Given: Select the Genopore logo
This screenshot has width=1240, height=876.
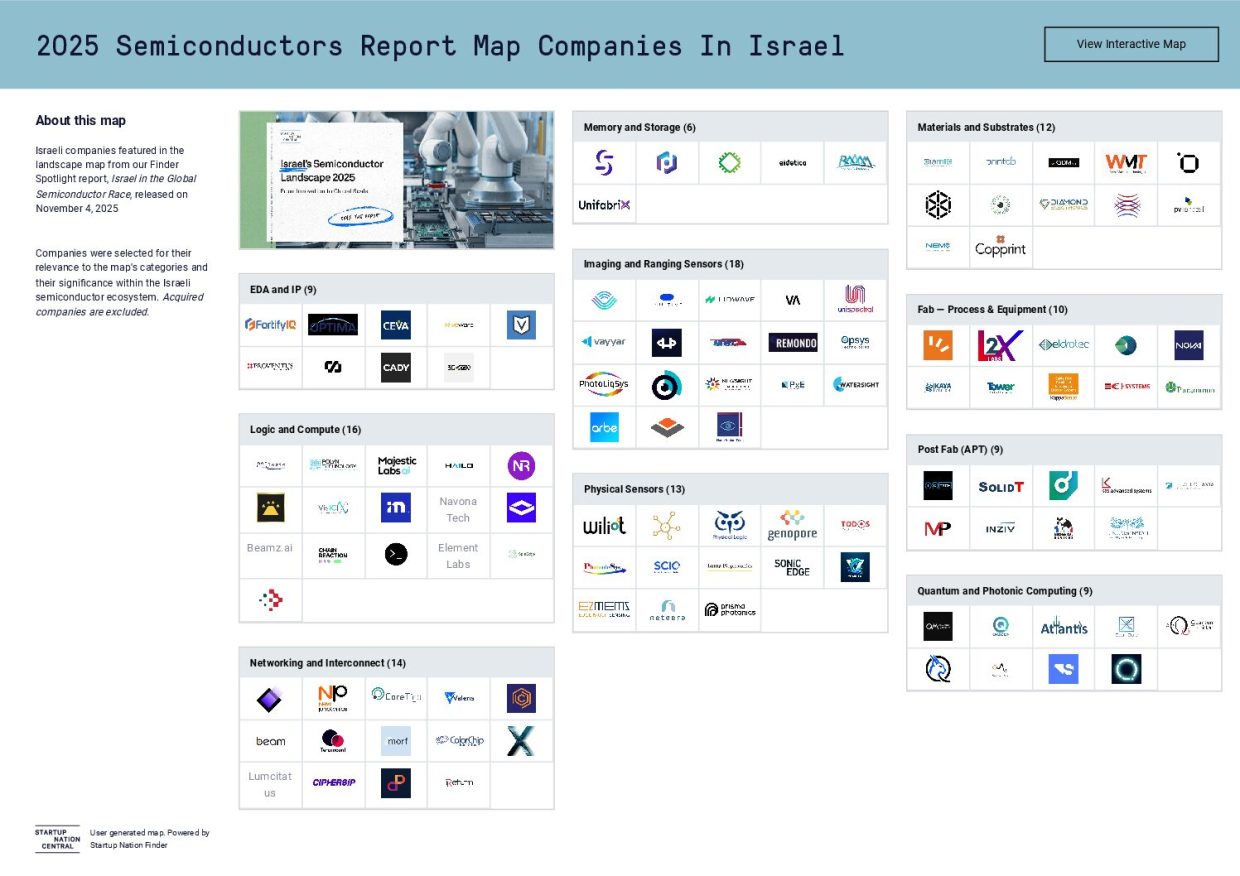Looking at the screenshot, I should pos(792,525).
